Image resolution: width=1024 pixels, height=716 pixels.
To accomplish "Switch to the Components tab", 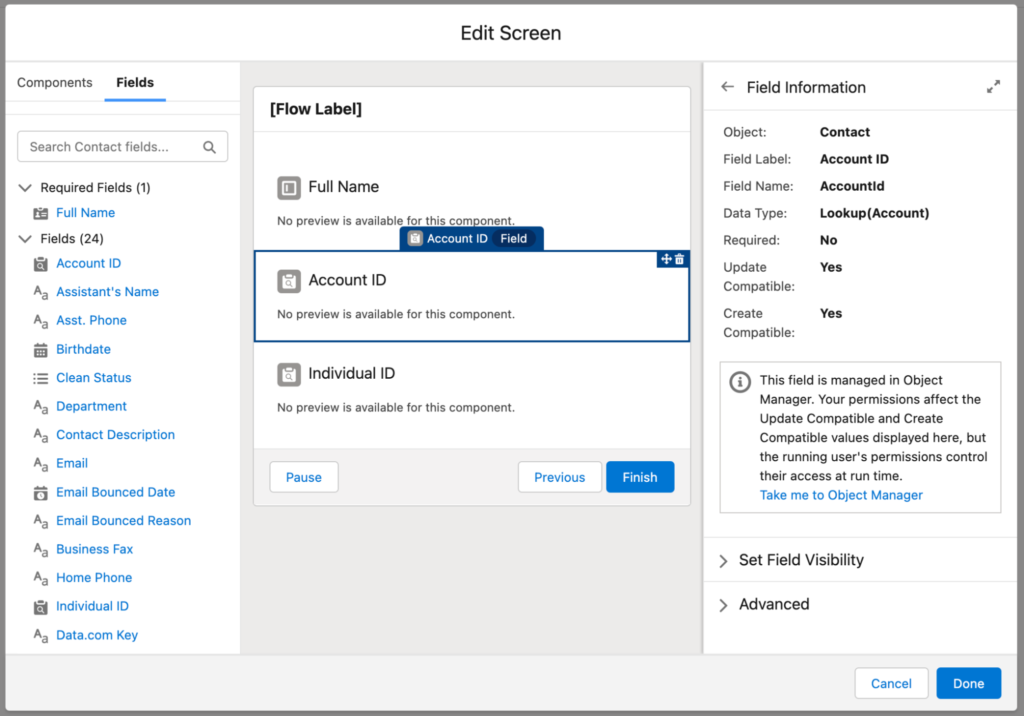I will [x=55, y=83].
